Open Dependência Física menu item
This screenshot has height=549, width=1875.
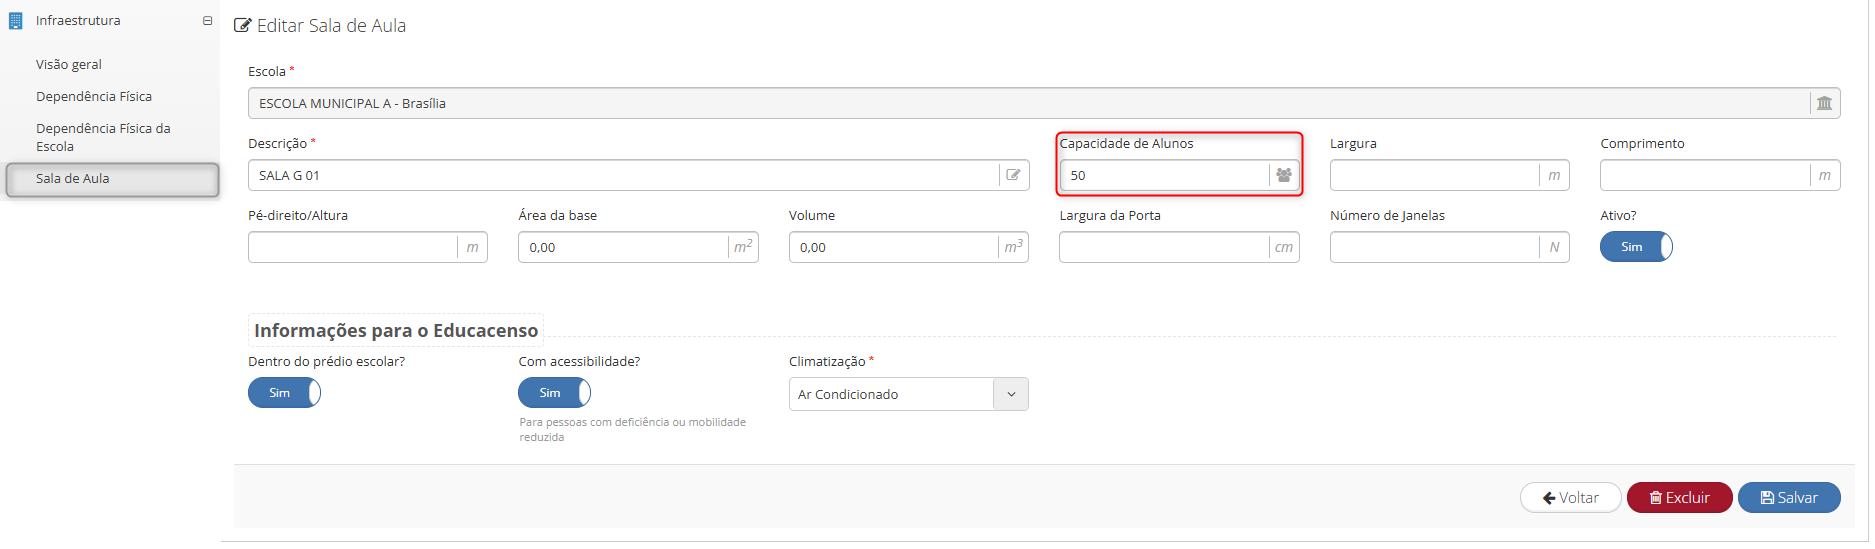(x=94, y=96)
